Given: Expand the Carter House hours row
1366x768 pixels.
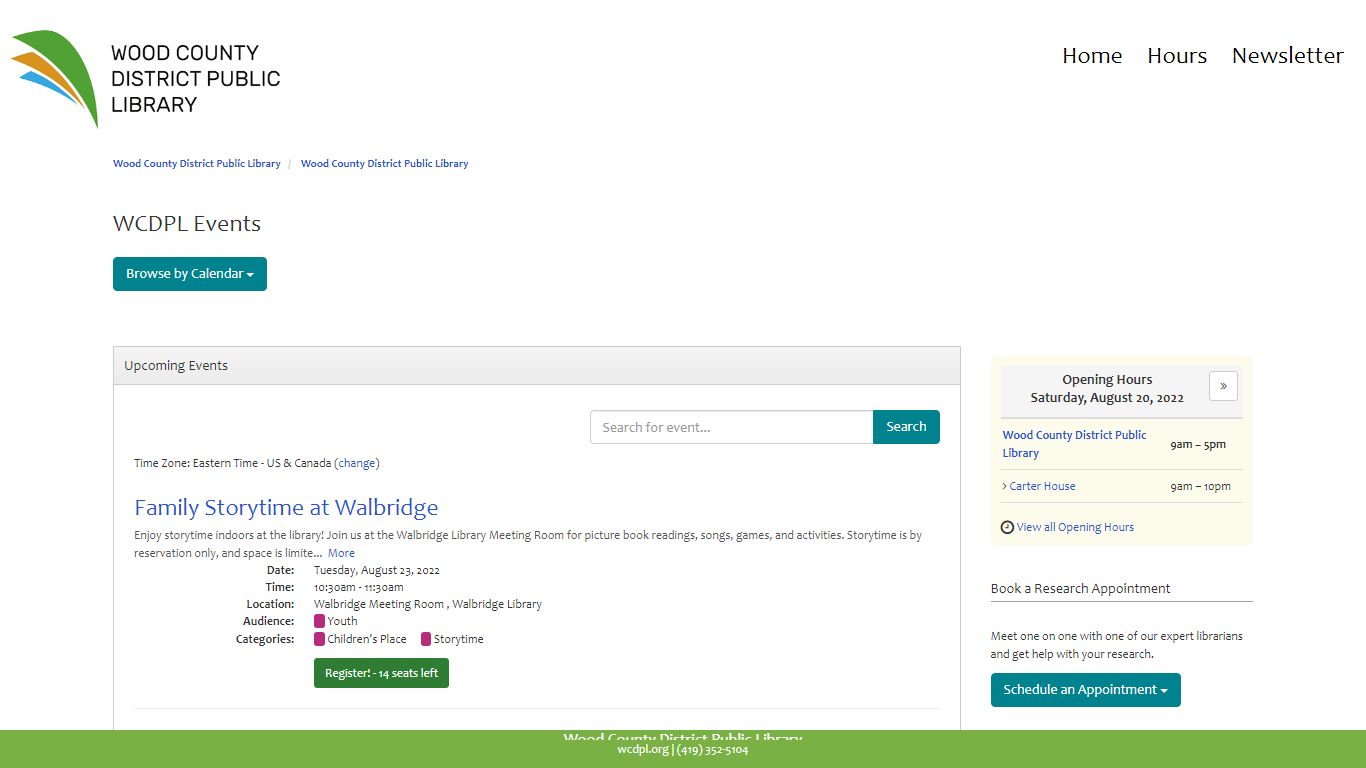Looking at the screenshot, I should (x=1004, y=486).
